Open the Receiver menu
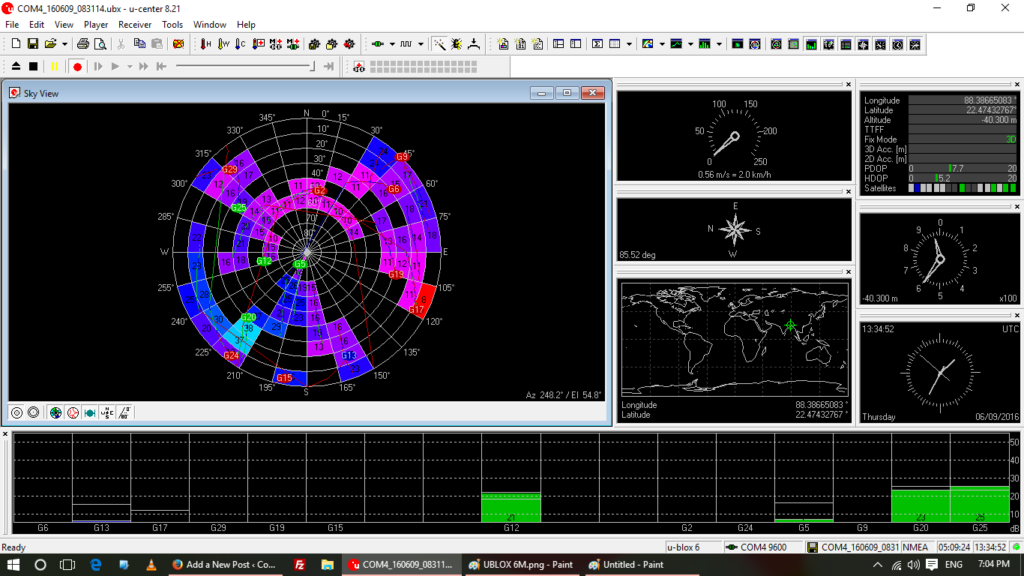 (x=134, y=24)
